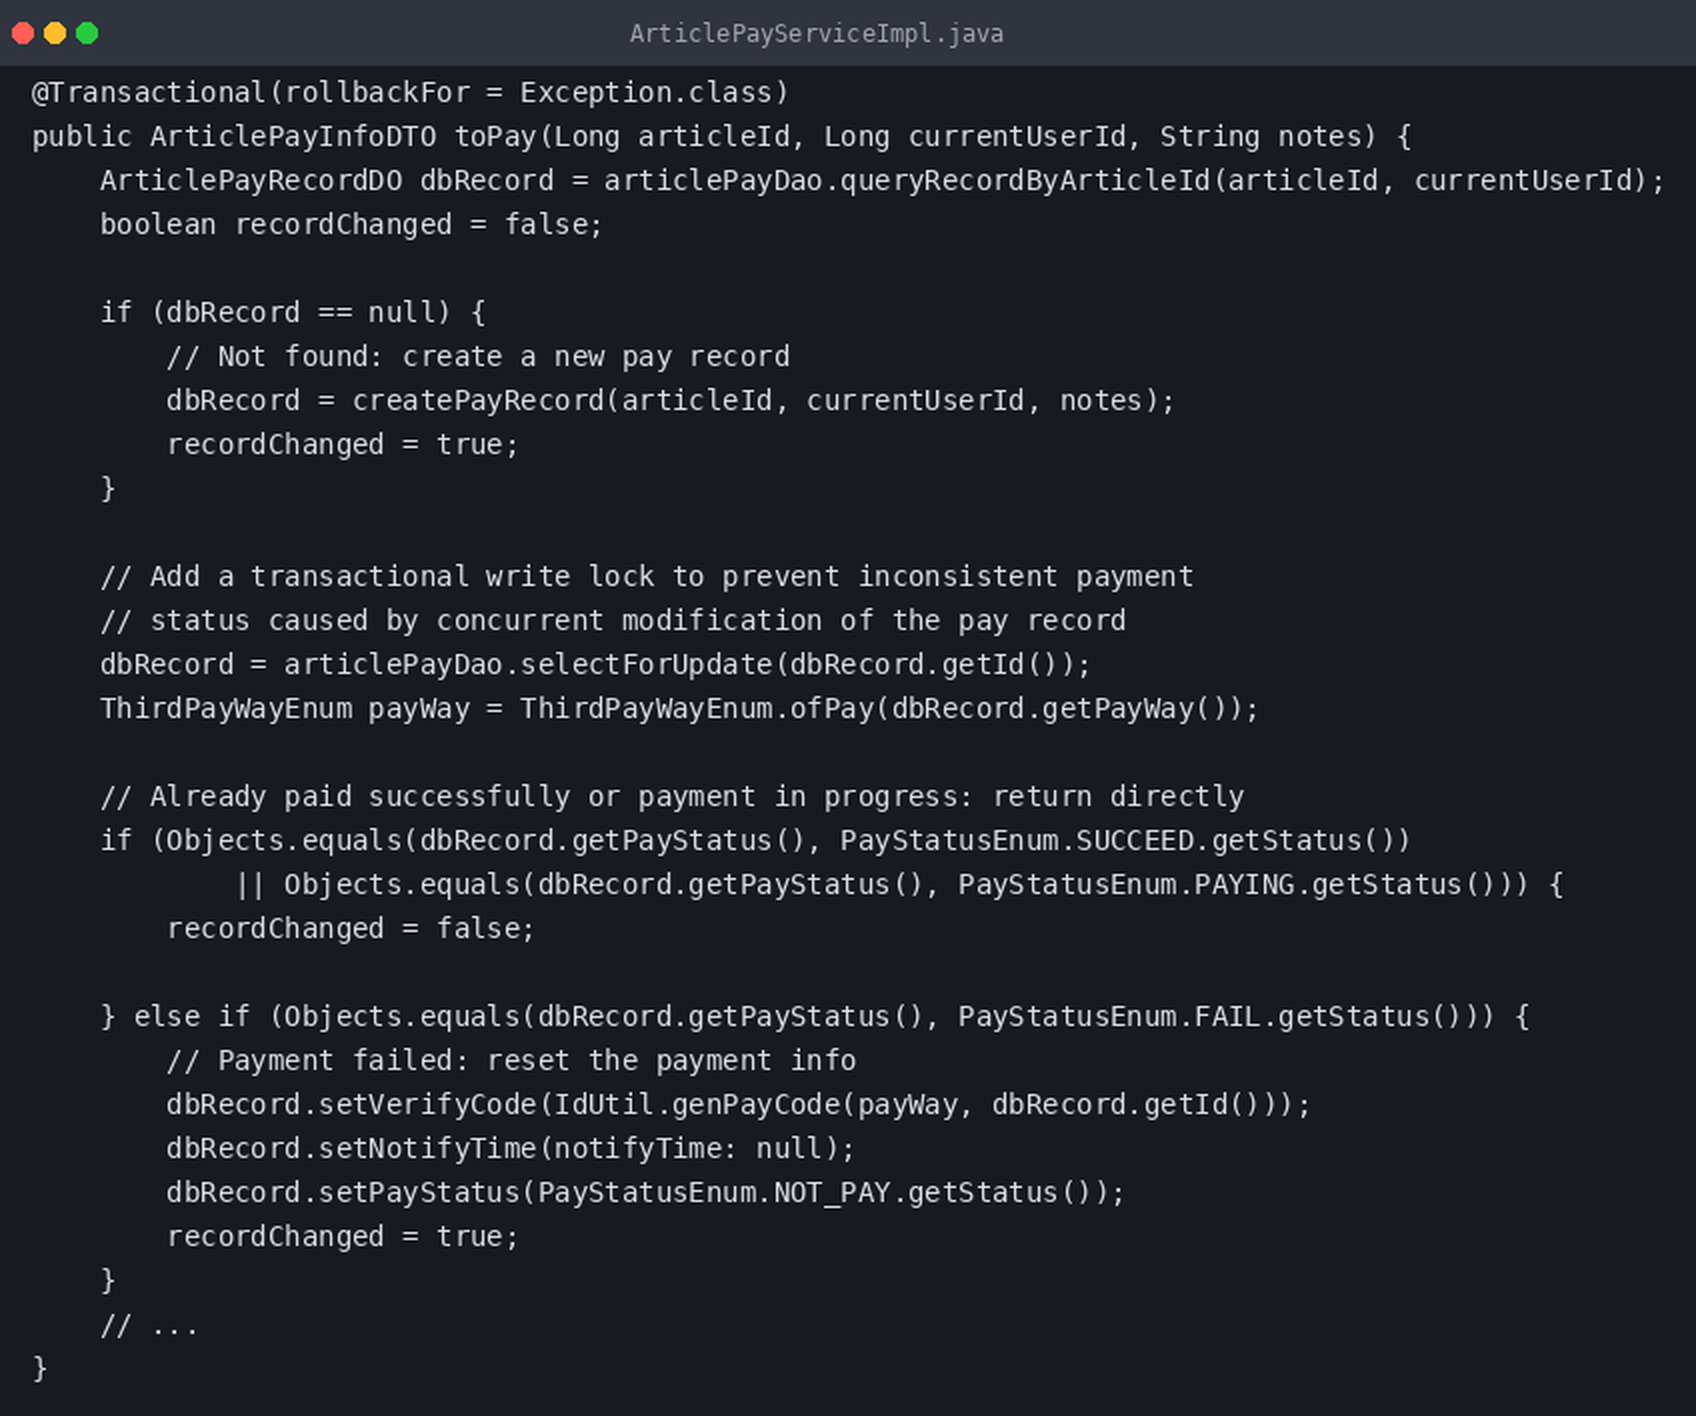Image resolution: width=1696 pixels, height=1416 pixels.
Task: Click the 'boolean recordChanged = false' declaration
Action: point(351,224)
